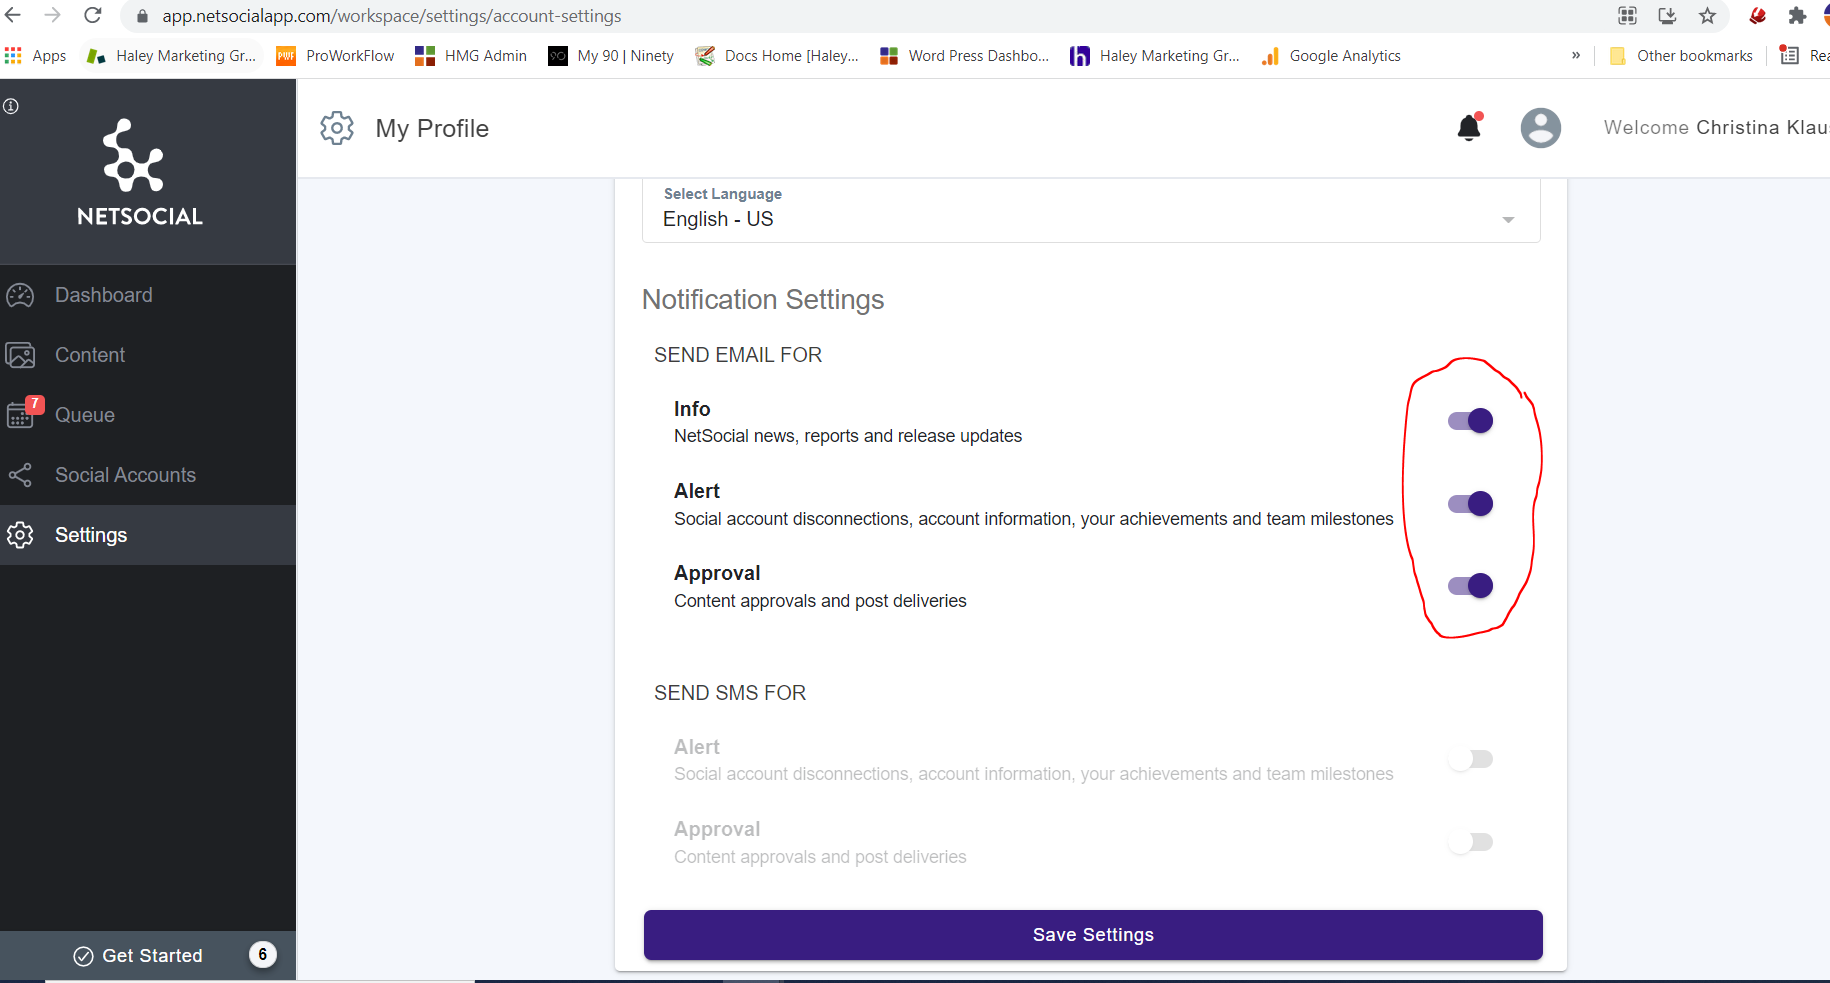Open the Word Press Dashboard bookmark
This screenshot has width=1830, height=983.
[x=964, y=56]
